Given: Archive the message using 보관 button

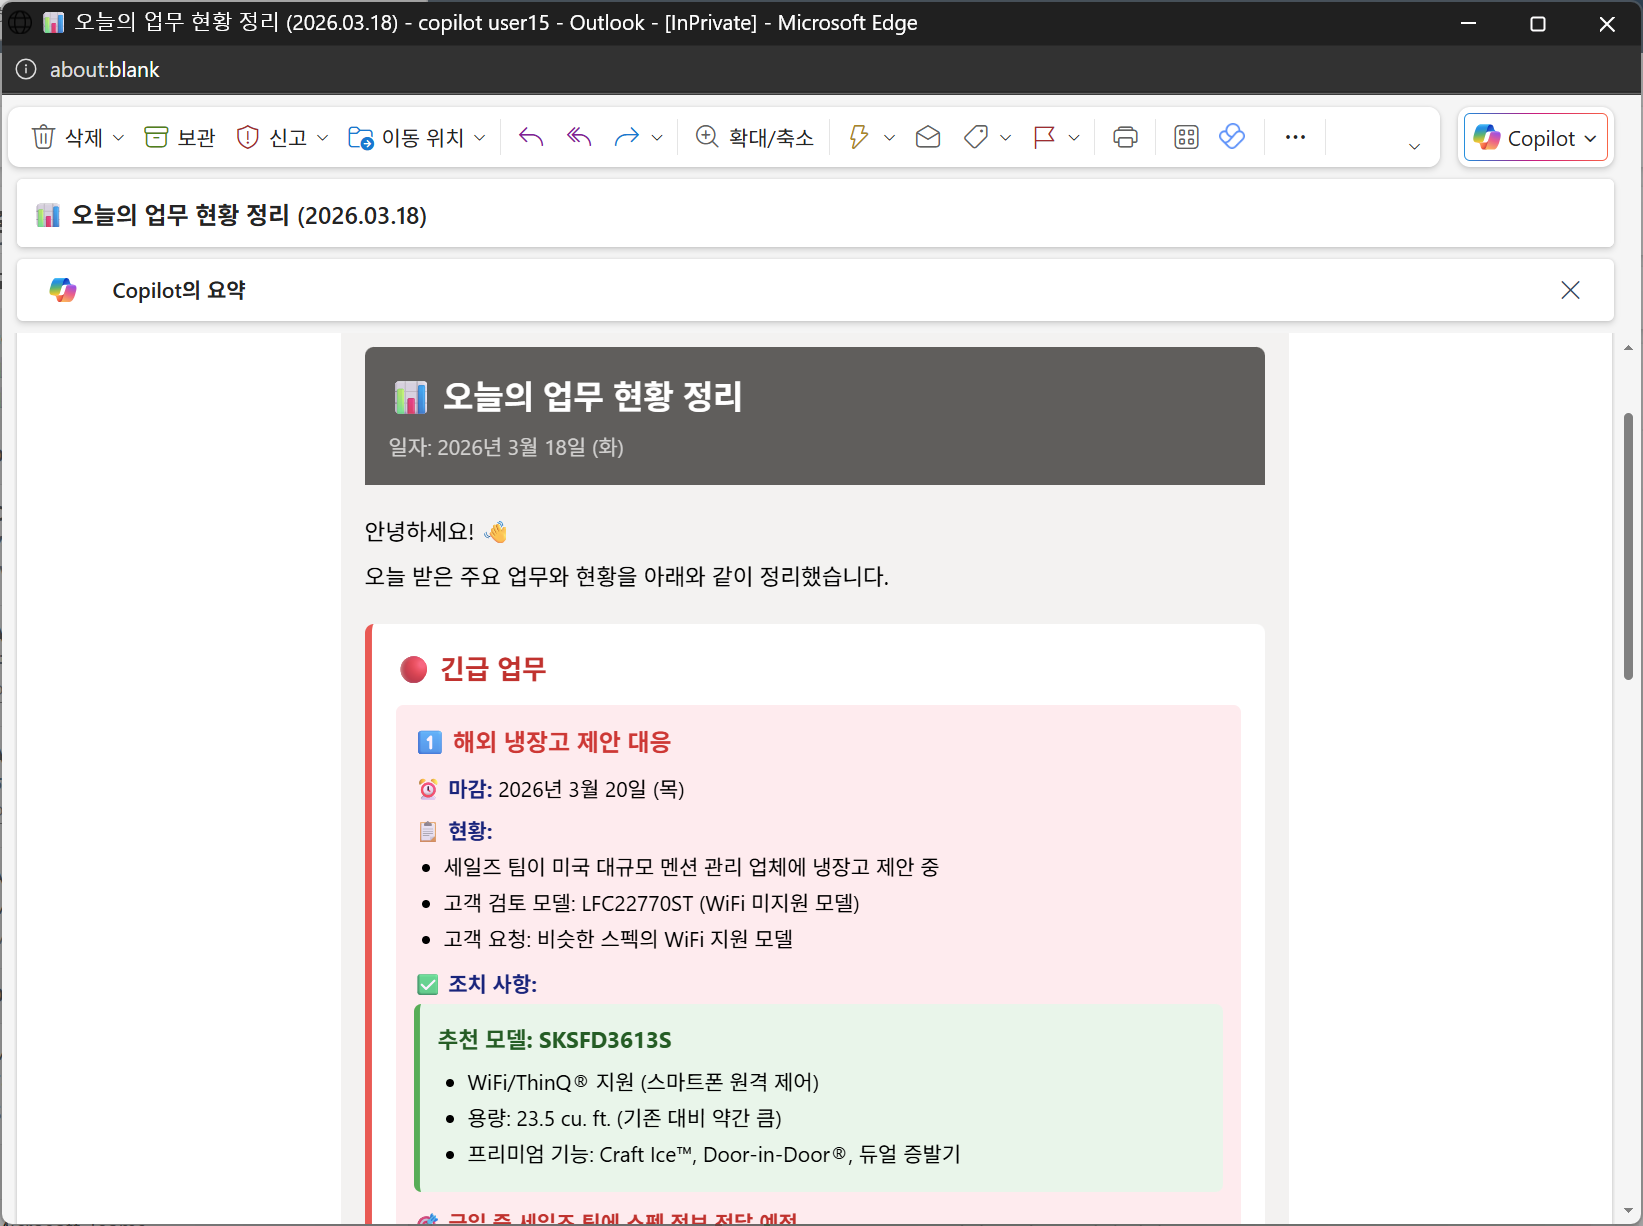Looking at the screenshot, I should (180, 137).
